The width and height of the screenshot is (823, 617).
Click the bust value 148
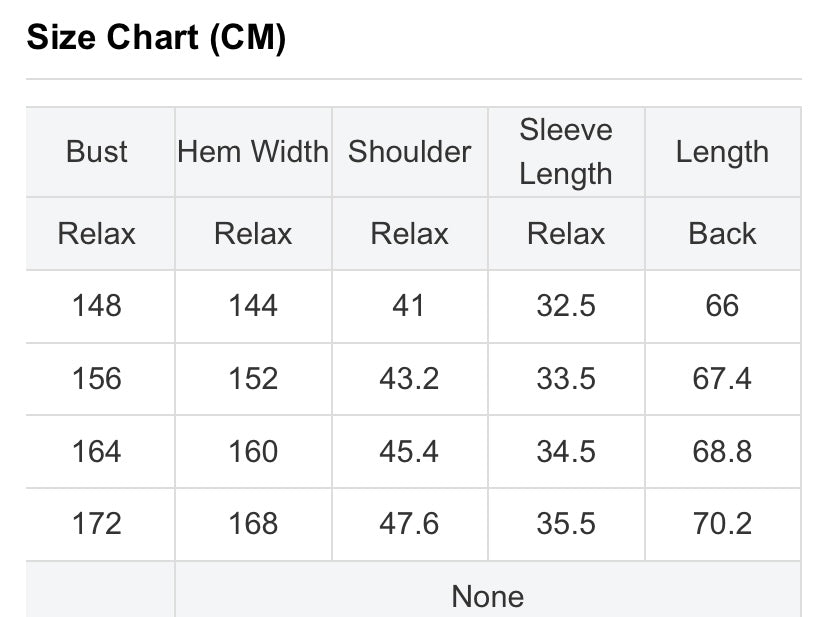point(97,306)
